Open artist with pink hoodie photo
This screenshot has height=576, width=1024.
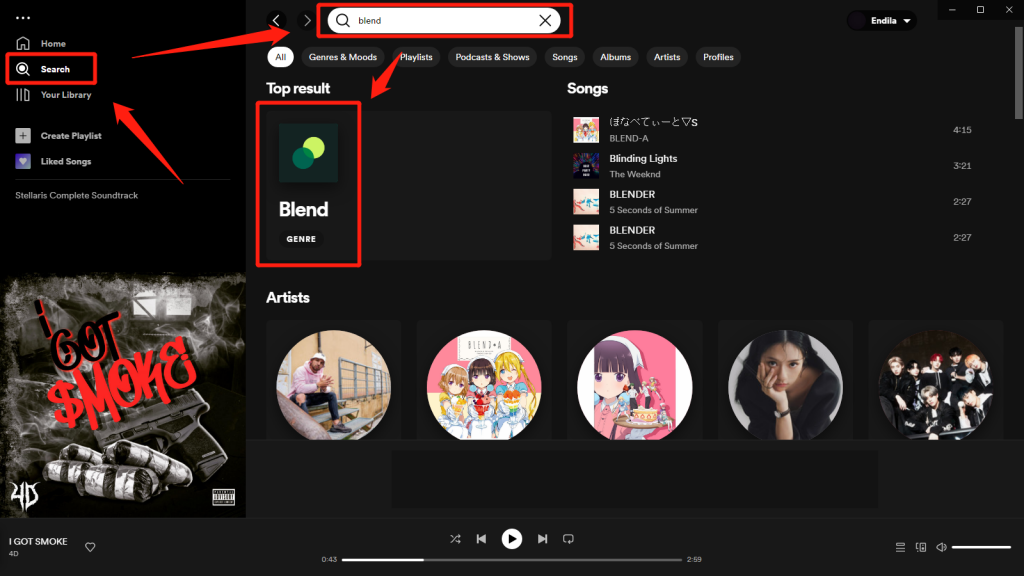point(334,385)
